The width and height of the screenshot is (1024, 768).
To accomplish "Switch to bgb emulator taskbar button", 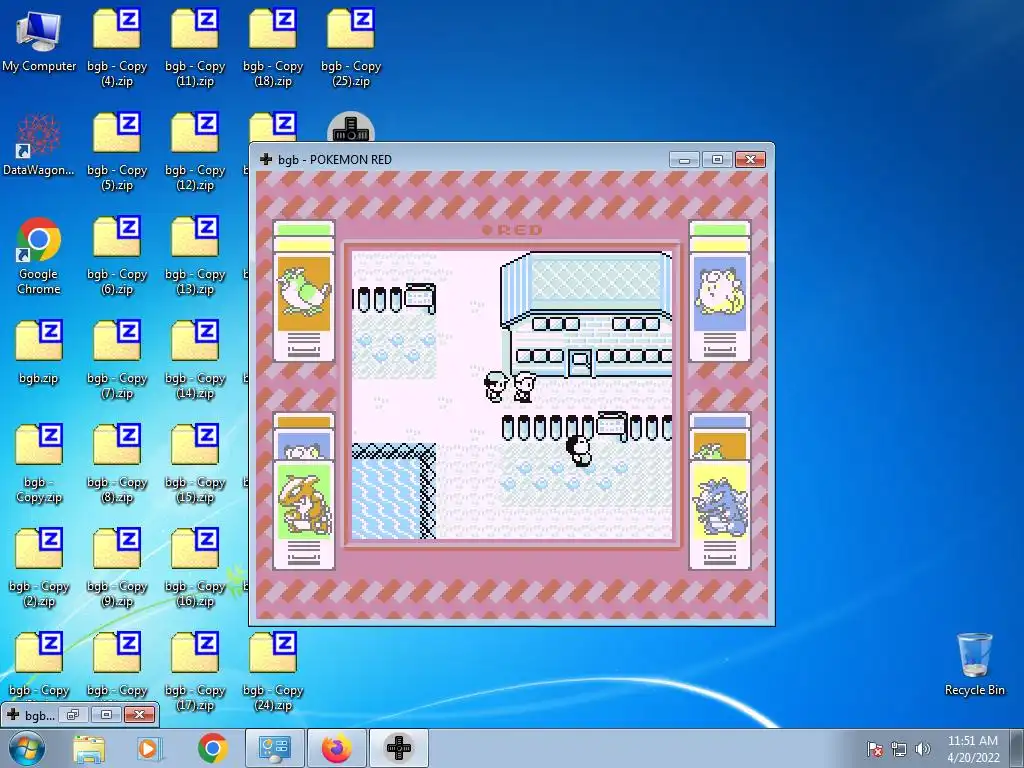I will point(399,748).
